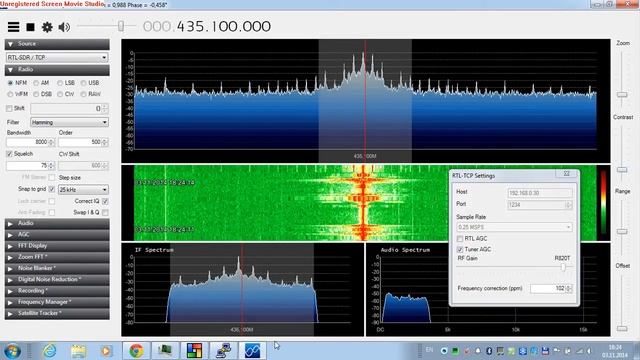Adjust the RF Gain slider
This screenshot has width=640, height=360.
[563, 267]
